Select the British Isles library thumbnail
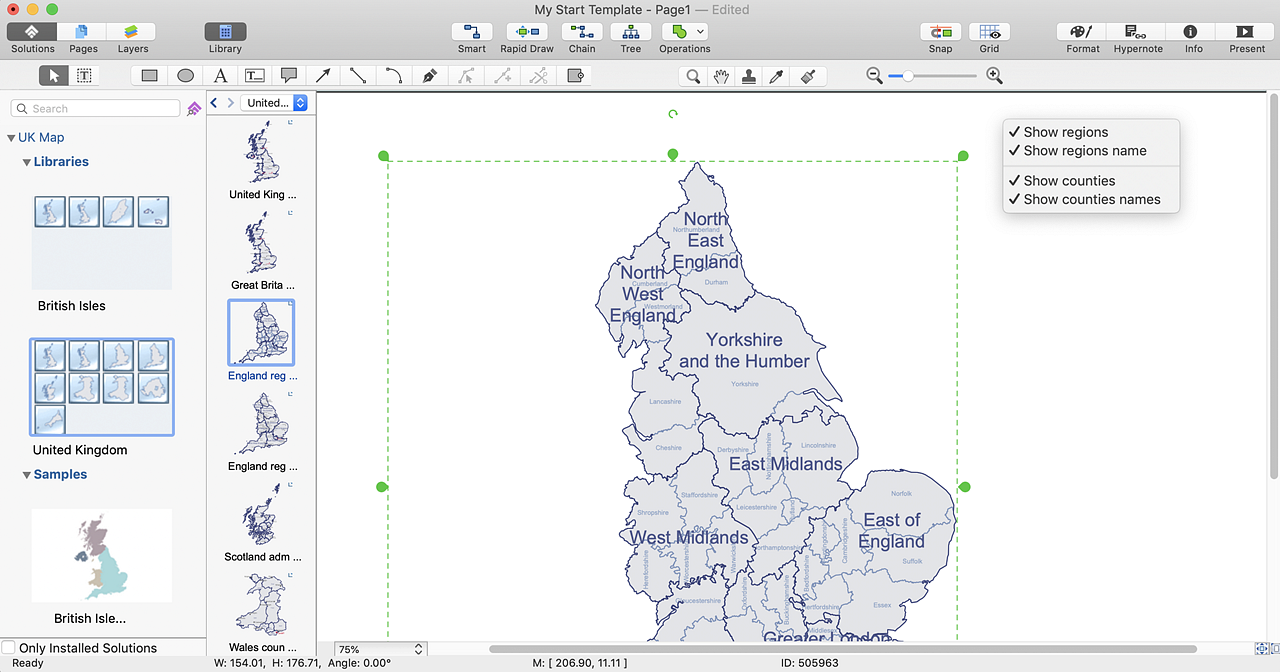Image resolution: width=1280 pixels, height=672 pixels. click(x=102, y=242)
